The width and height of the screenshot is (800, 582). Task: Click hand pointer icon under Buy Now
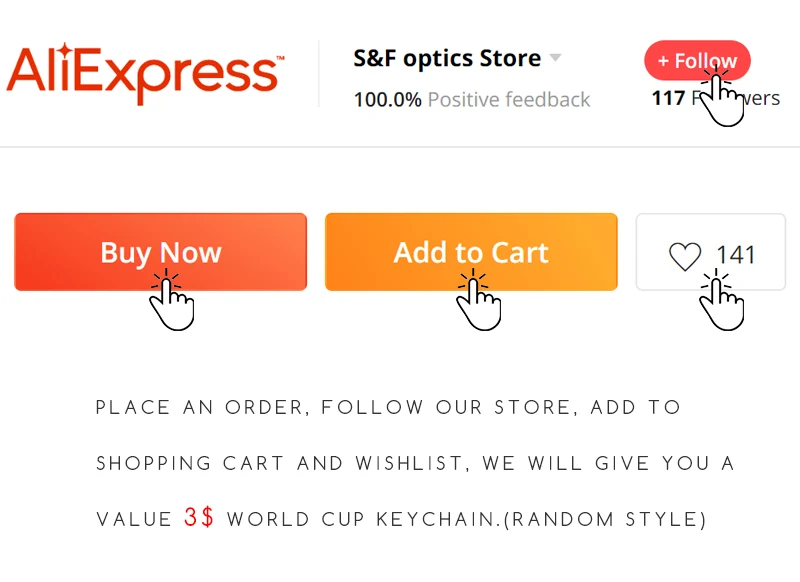point(172,302)
